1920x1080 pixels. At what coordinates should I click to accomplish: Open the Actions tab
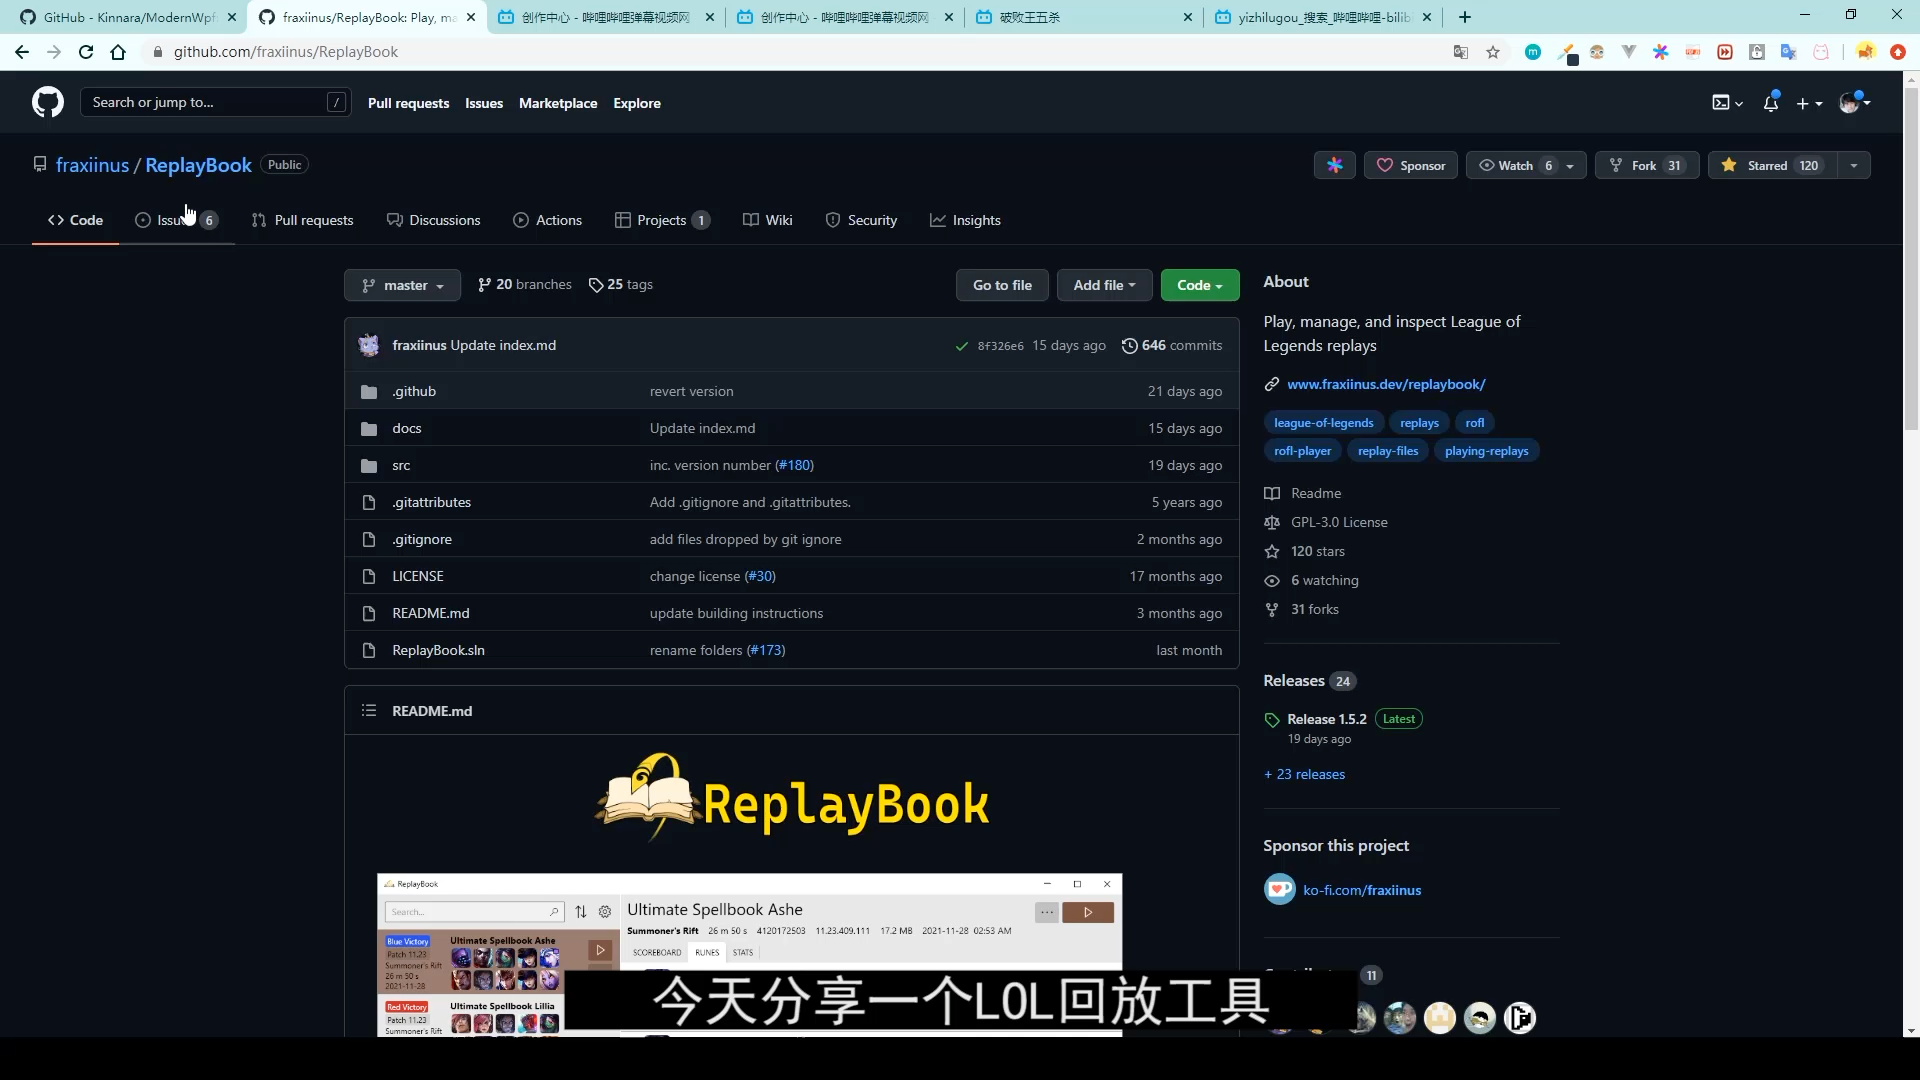547,220
